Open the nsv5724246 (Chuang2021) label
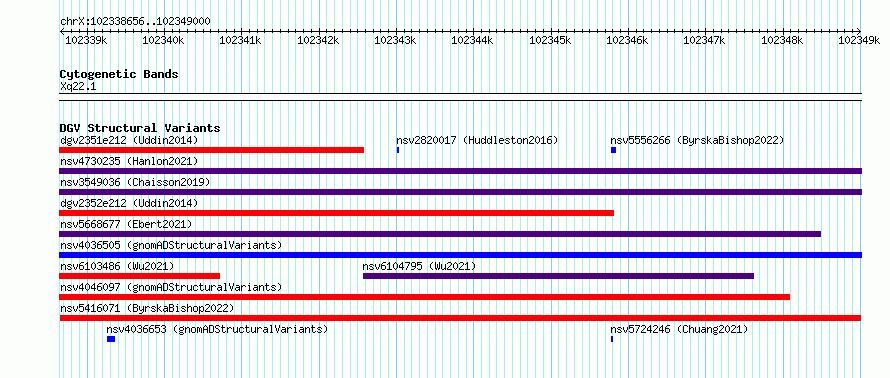890x378 pixels. 679,329
